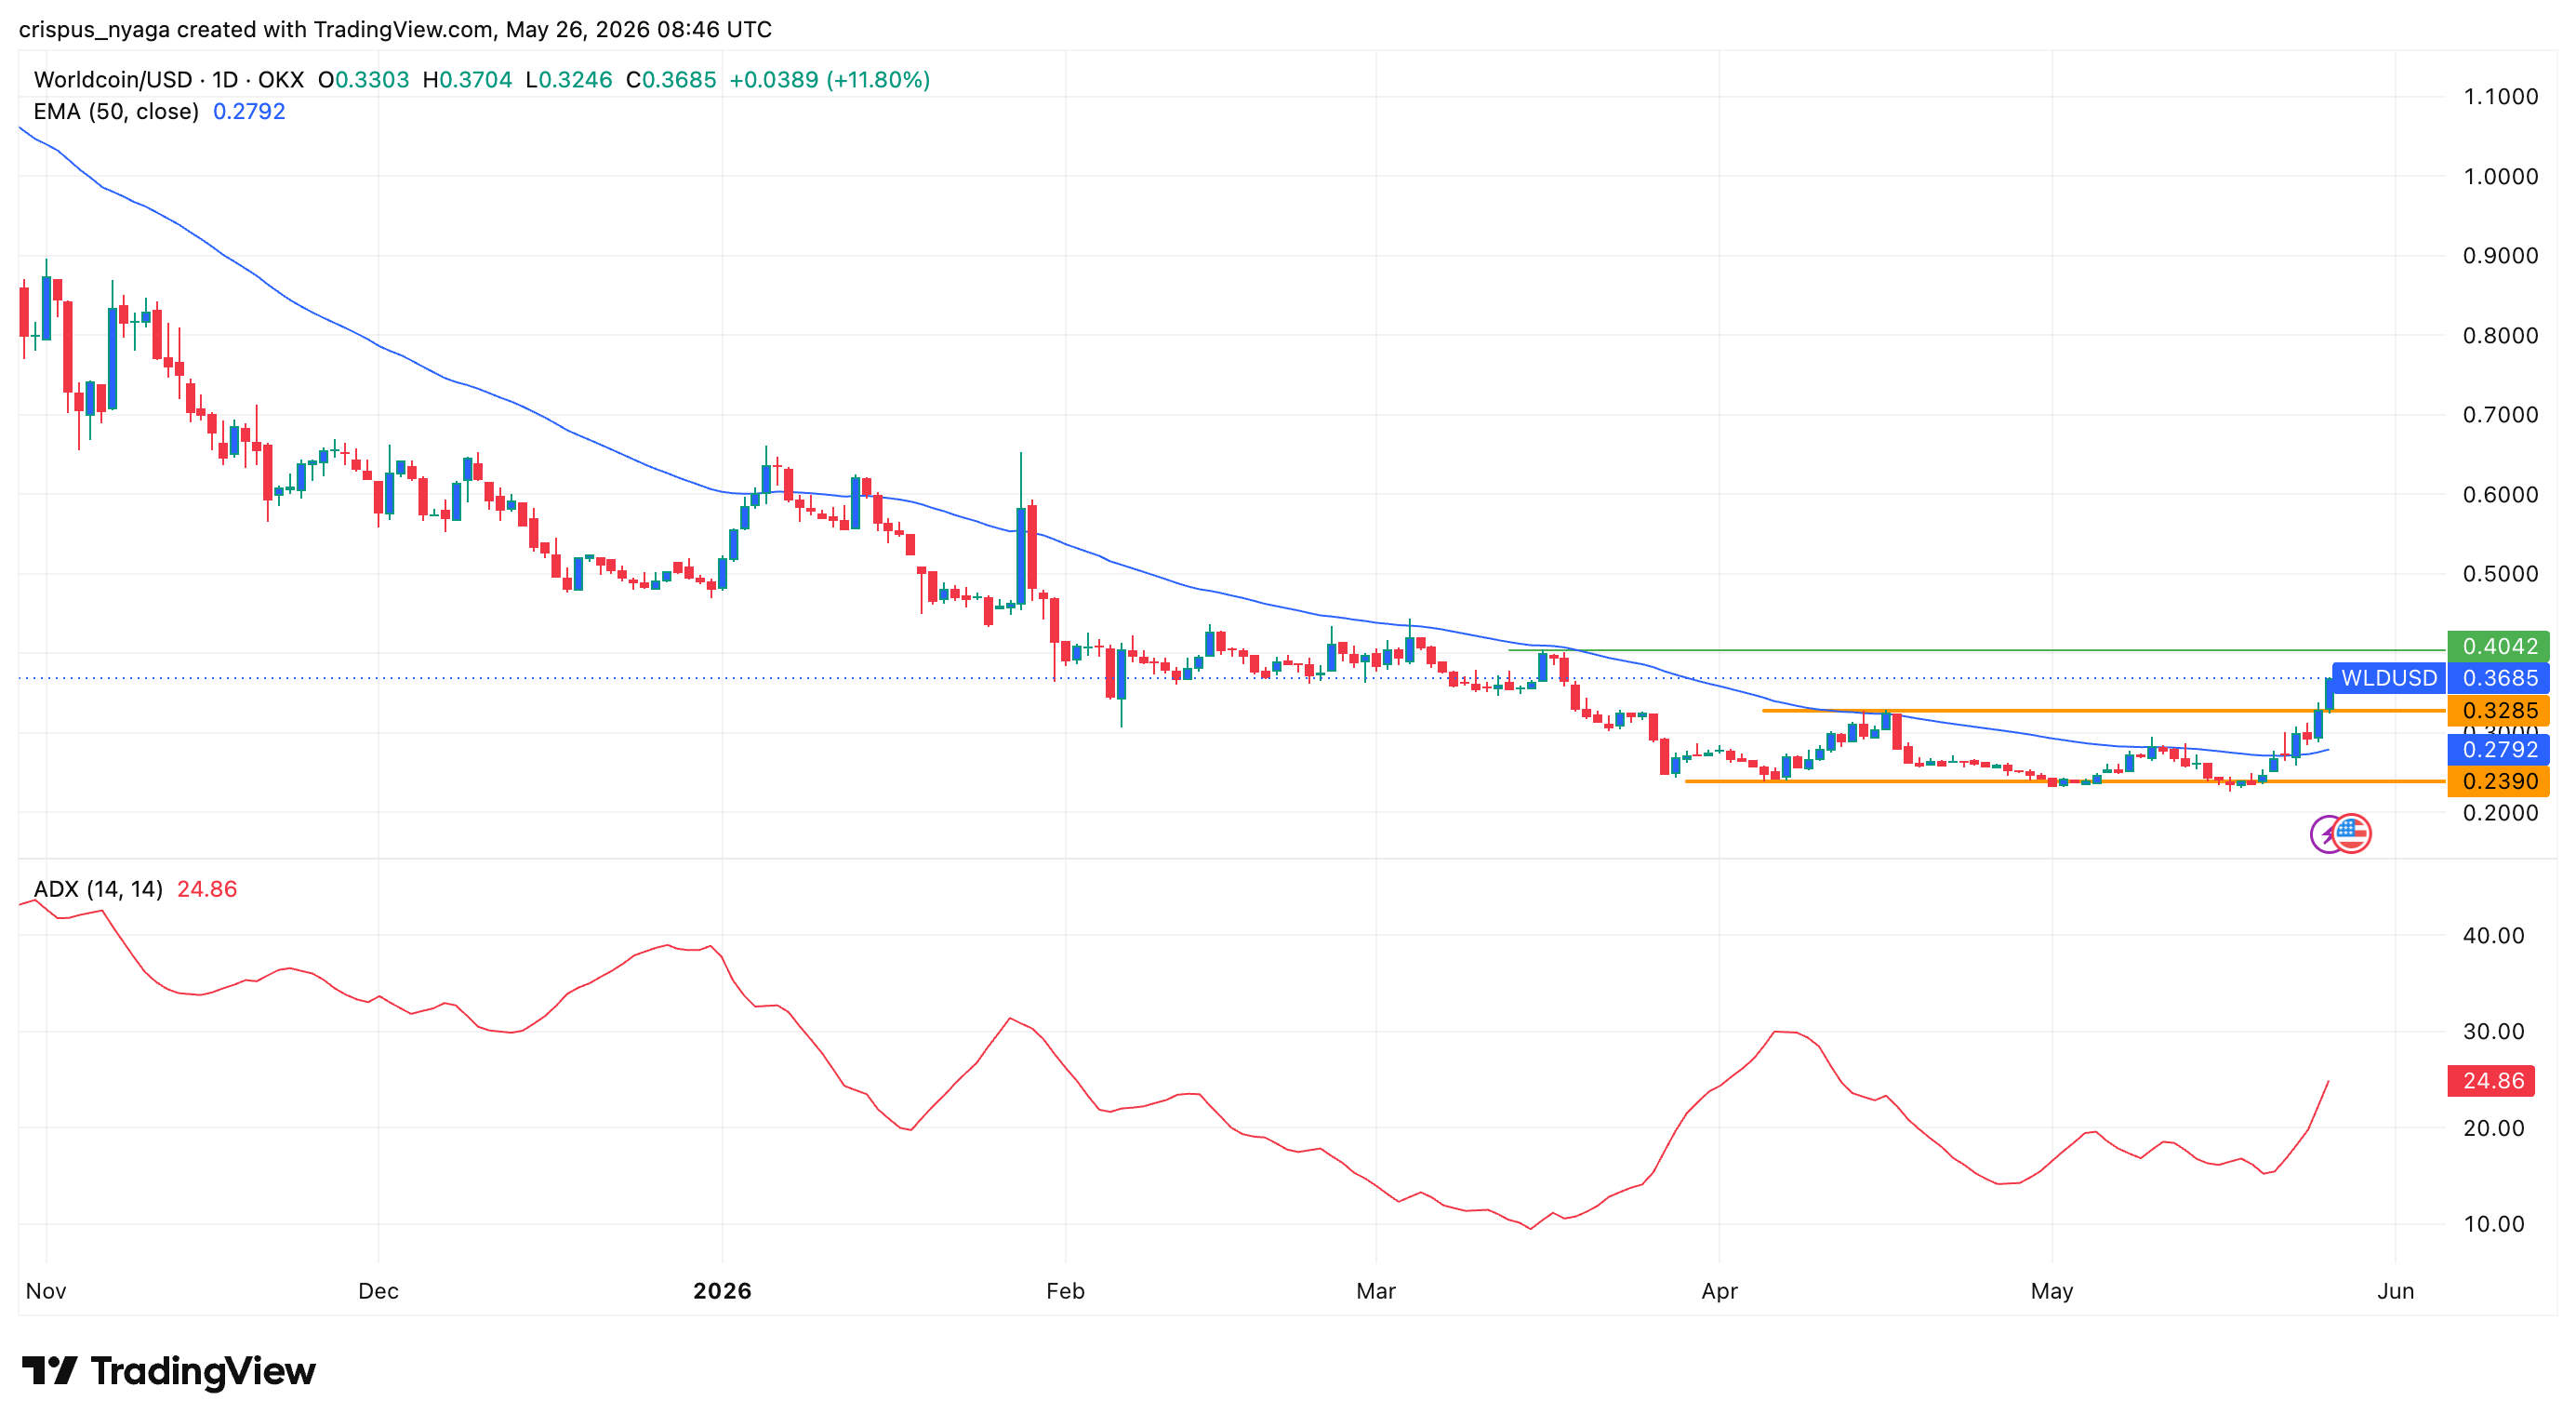Image resolution: width=2576 pixels, height=1427 pixels.
Task: Click the TradingView logo at bottom left
Action: coord(168,1371)
